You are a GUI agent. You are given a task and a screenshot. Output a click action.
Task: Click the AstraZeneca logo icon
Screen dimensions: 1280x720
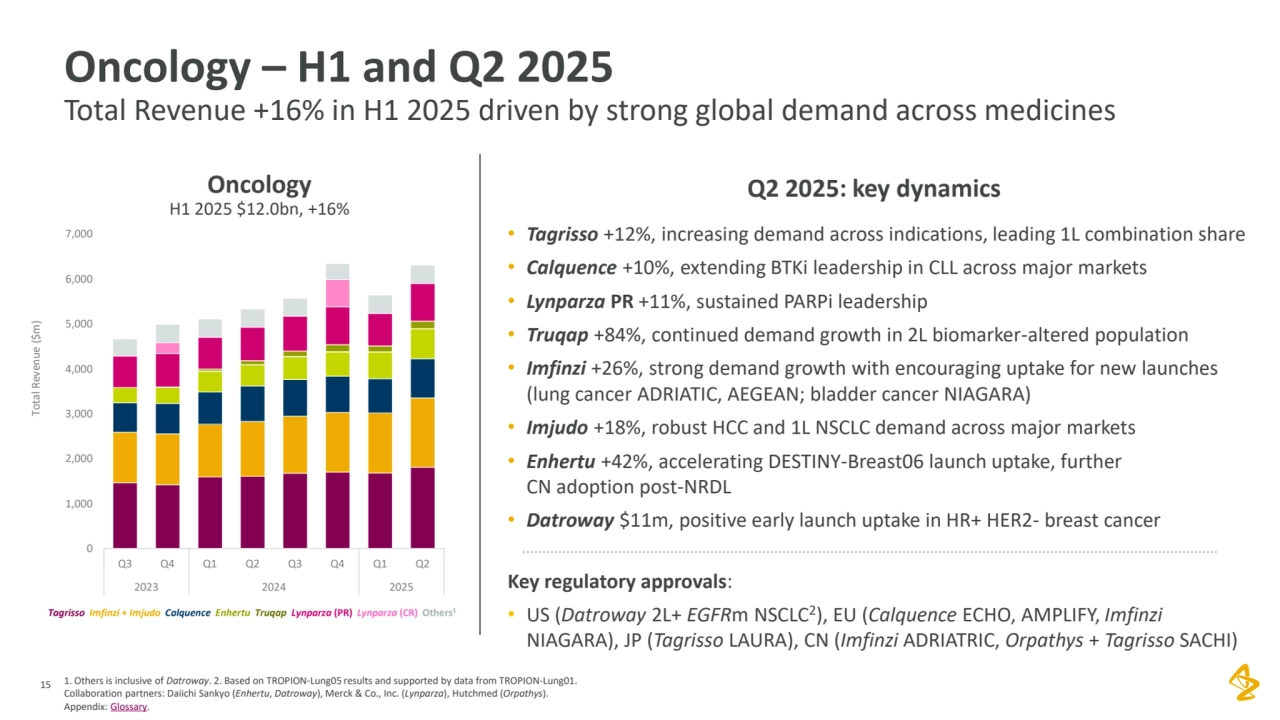click(1243, 683)
